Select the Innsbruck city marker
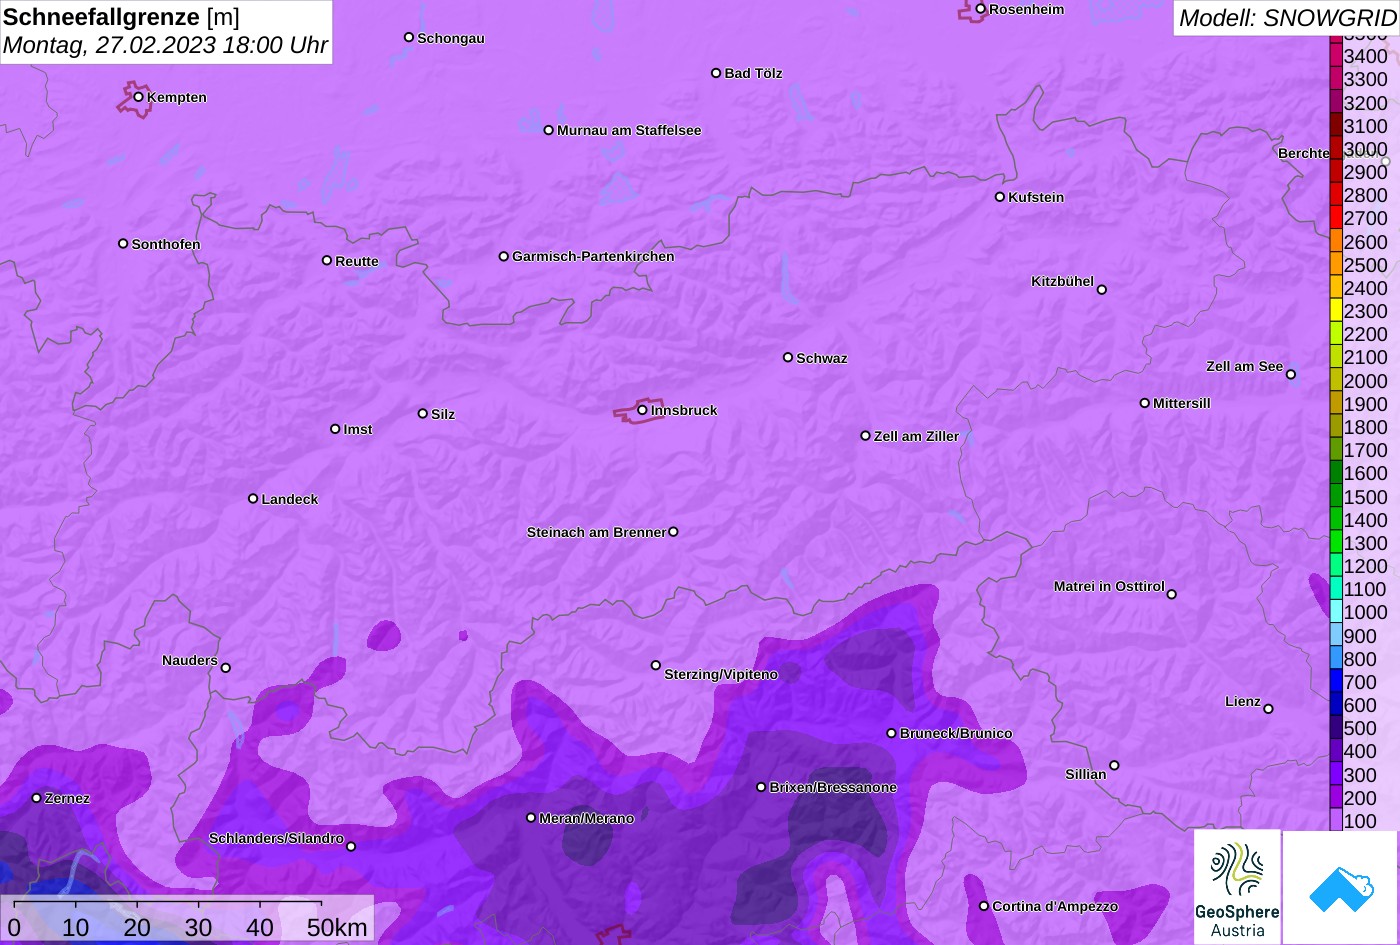 pyautogui.click(x=642, y=410)
